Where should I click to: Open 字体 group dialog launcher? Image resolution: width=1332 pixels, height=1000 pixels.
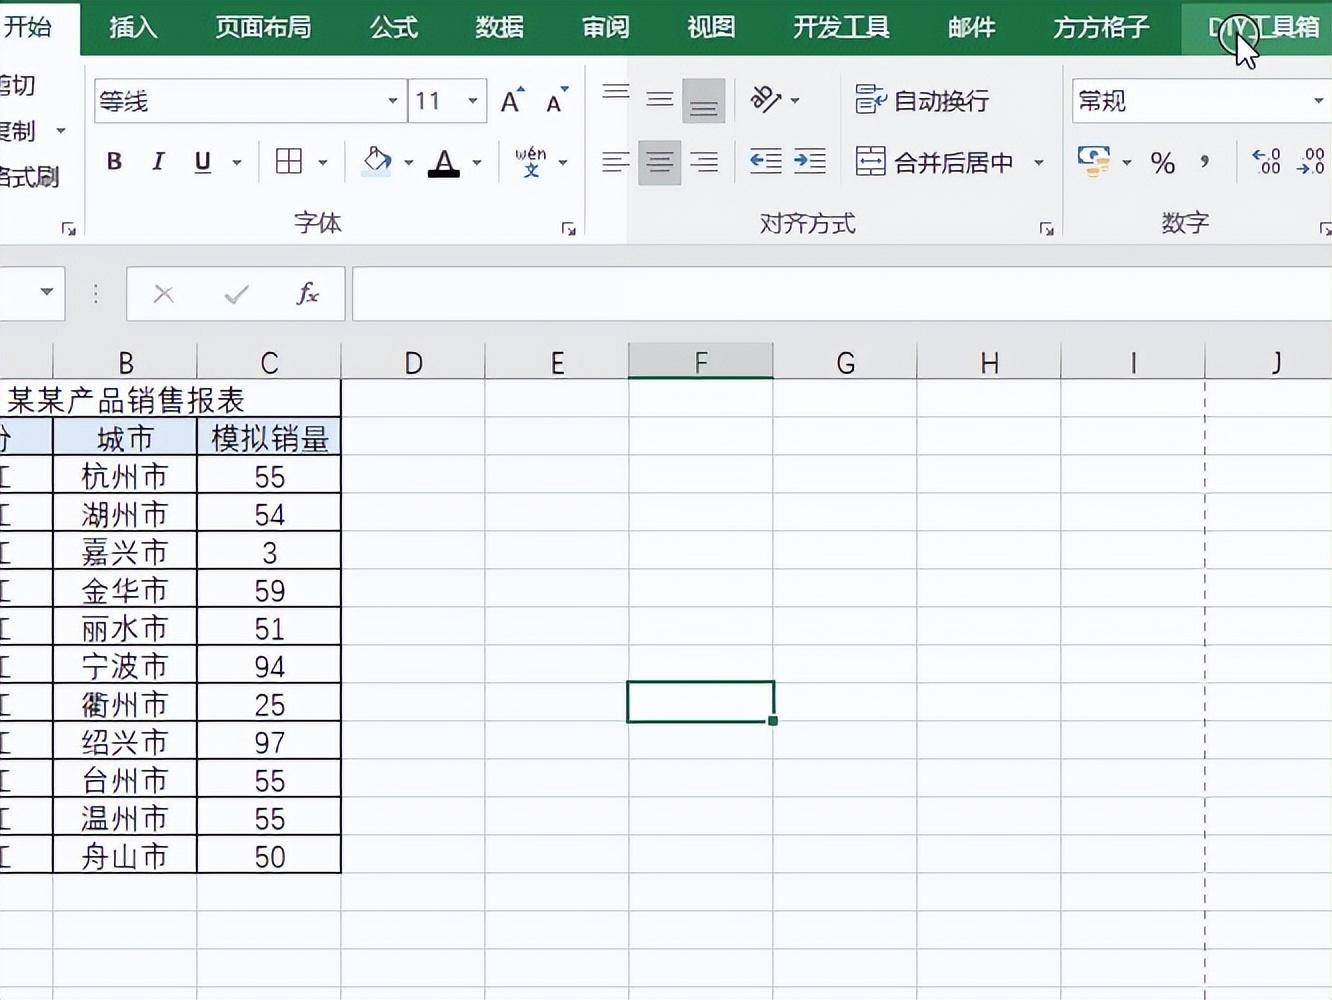(x=569, y=229)
